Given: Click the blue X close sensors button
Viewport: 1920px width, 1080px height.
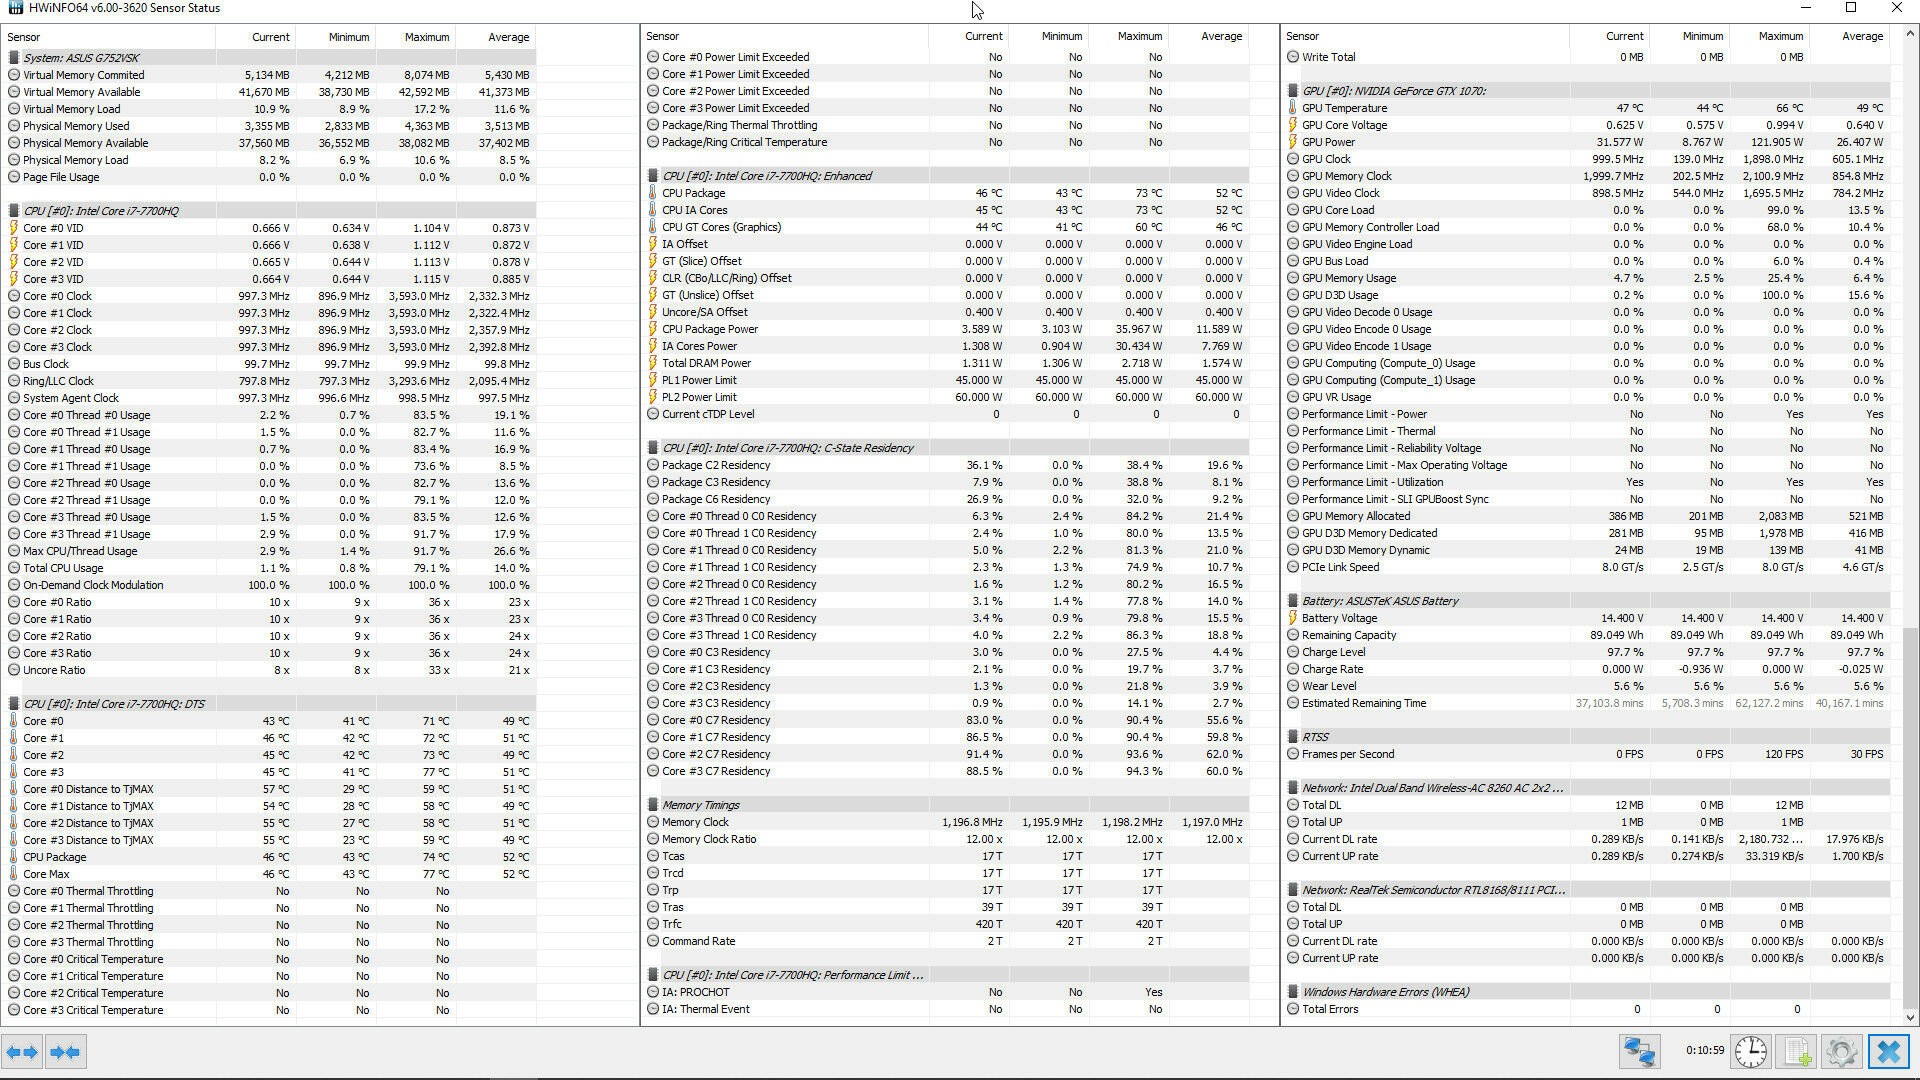Looking at the screenshot, I should pyautogui.click(x=1888, y=1052).
